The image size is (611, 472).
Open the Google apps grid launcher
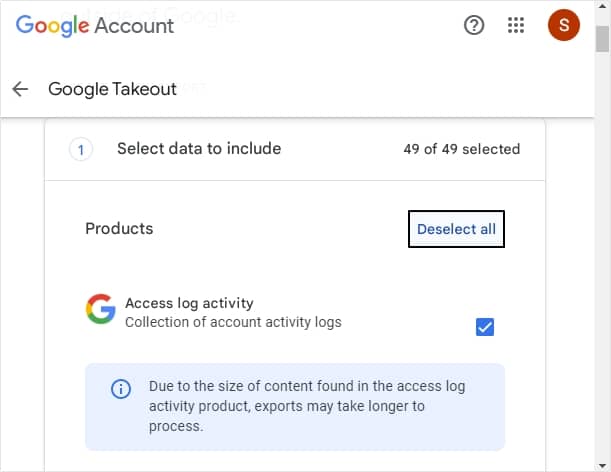[x=516, y=26]
